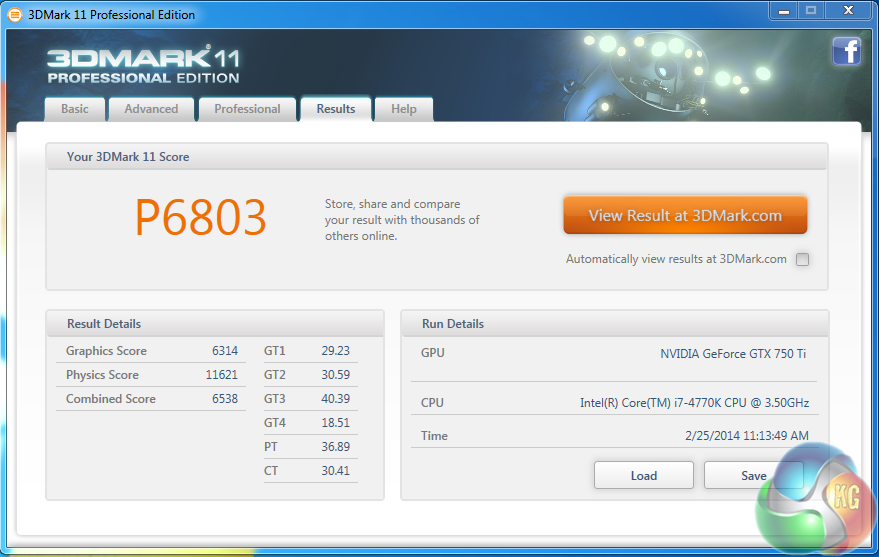879x557 pixels.
Task: Maximize the 3DMark 11 window
Action: [x=811, y=11]
